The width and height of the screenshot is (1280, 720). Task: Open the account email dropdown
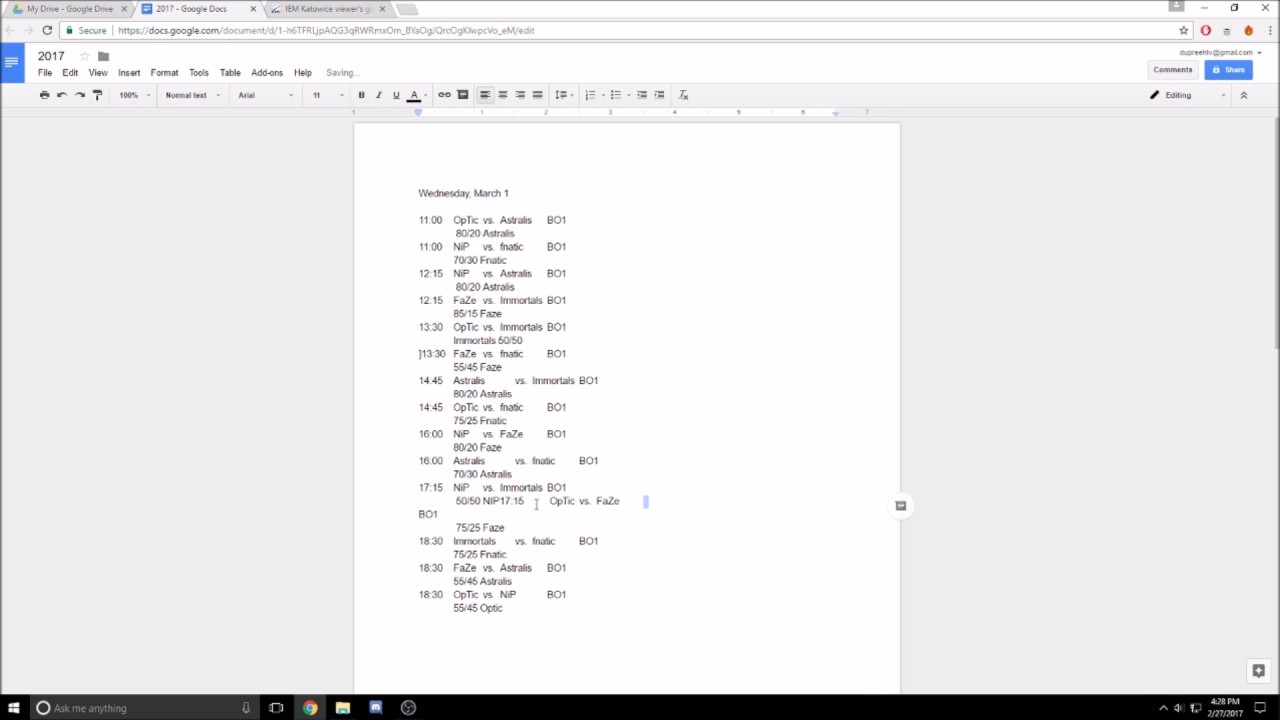(1221, 52)
